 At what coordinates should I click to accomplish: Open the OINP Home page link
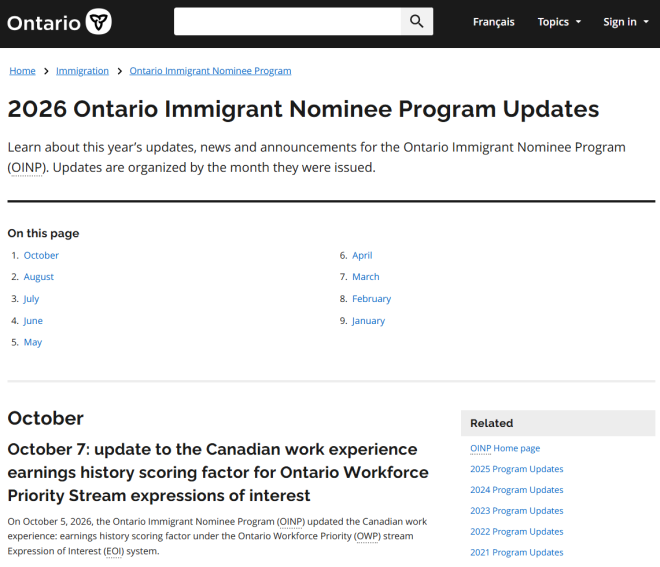[505, 449]
